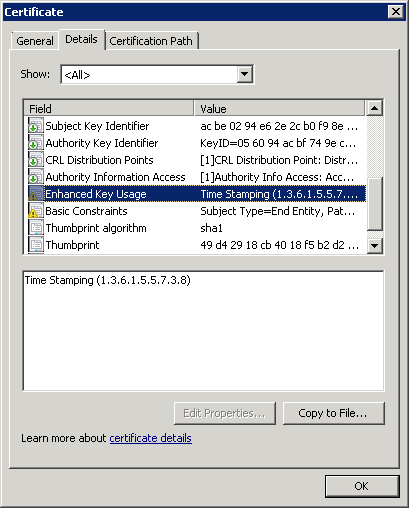Viewport: 409px width, 508px height.
Task: Select the Basic Constraints warning icon
Action: point(36,211)
